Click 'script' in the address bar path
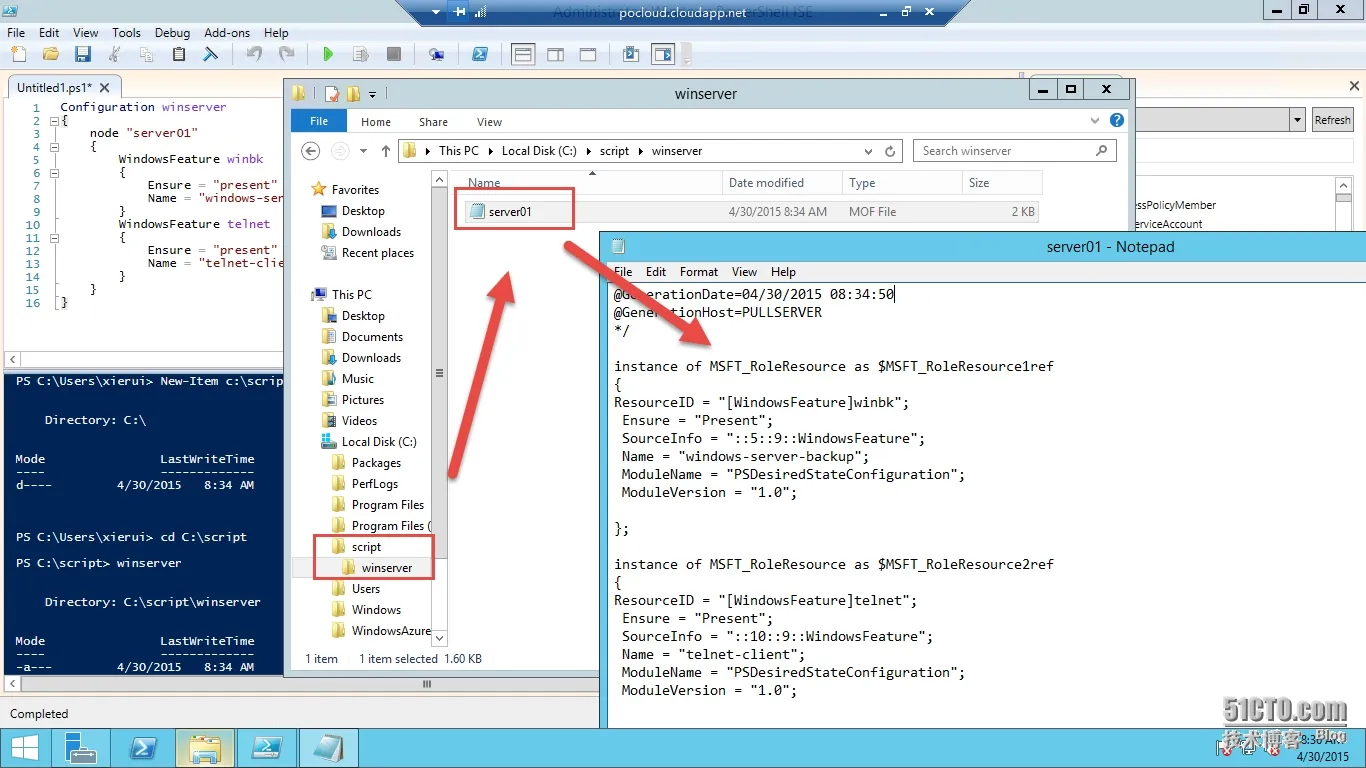 (x=614, y=151)
